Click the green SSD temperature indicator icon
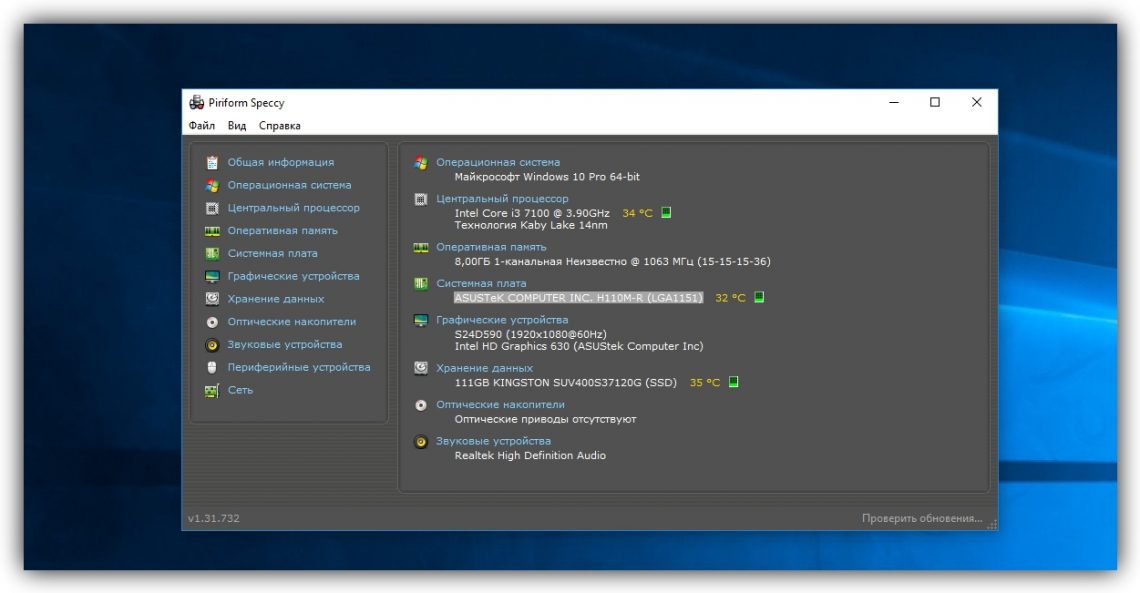Screen dimensions: 1140x593 pos(733,382)
